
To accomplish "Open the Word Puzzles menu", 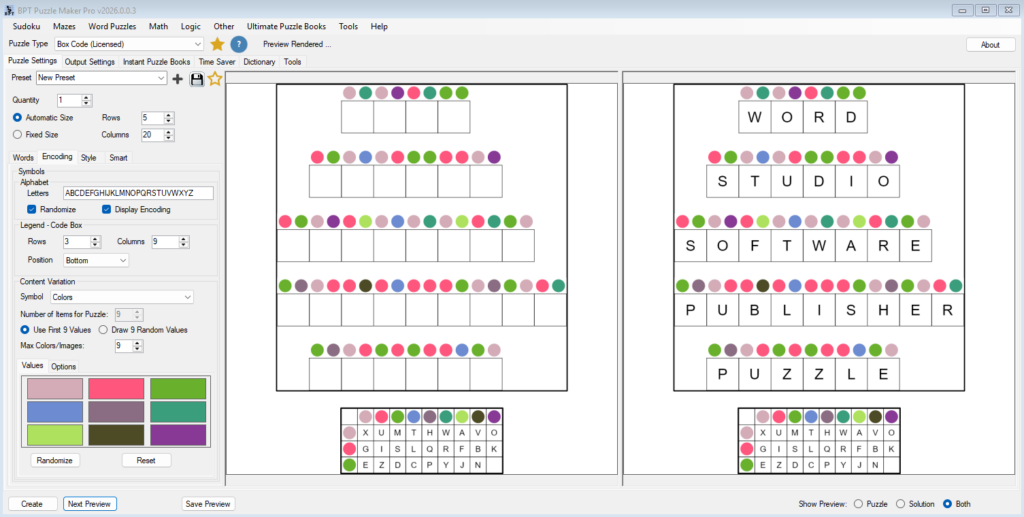I will click(x=111, y=26).
